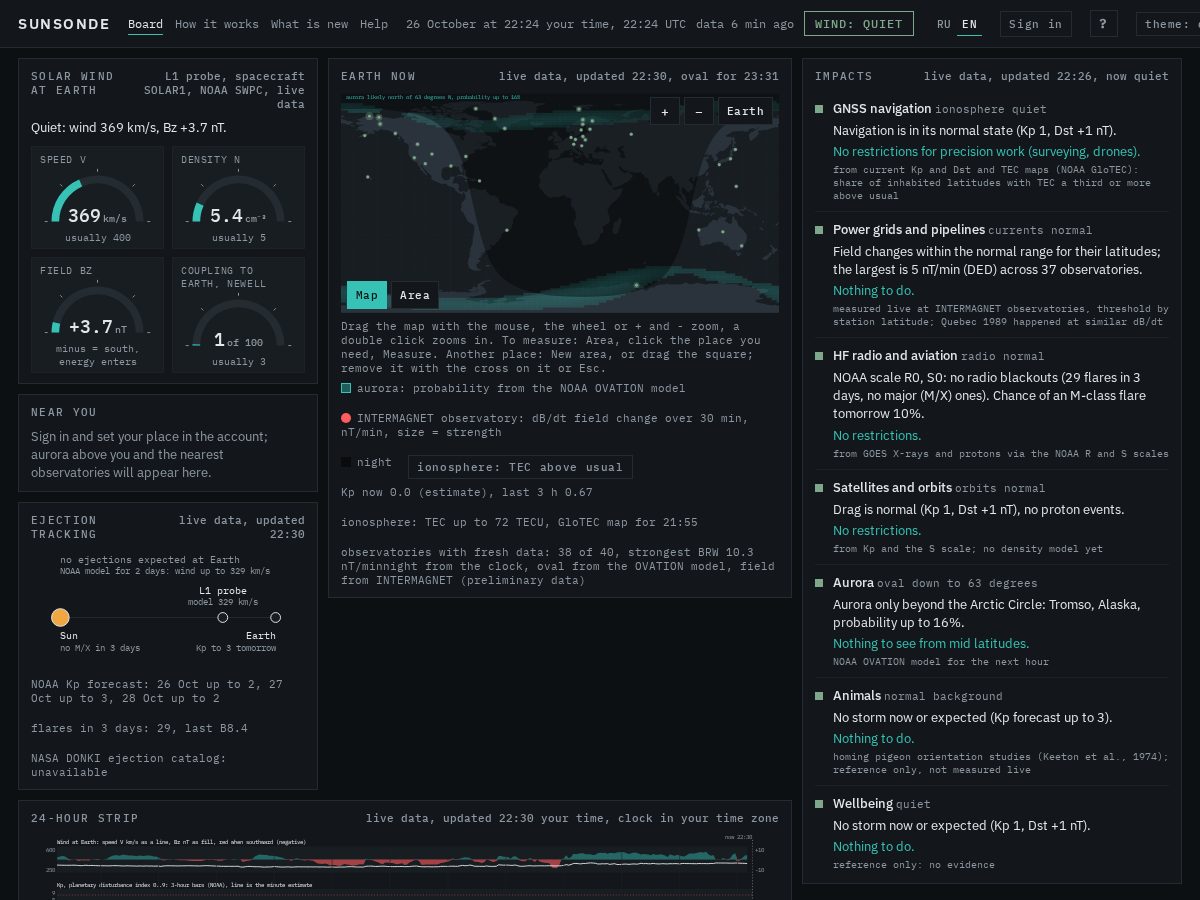Viewport: 1200px width, 900px height.
Task: Switch language to EN
Action: tap(969, 24)
